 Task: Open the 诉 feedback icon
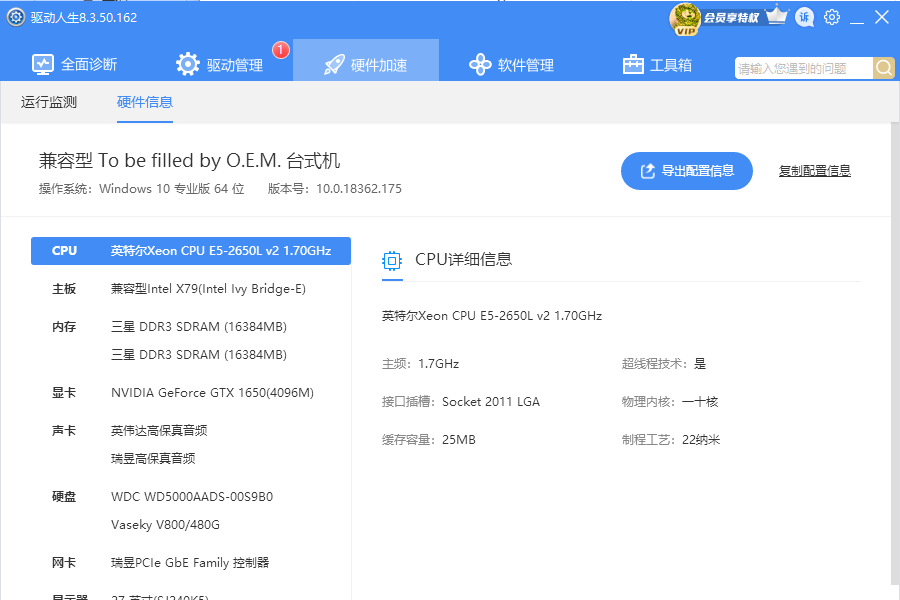coord(804,18)
